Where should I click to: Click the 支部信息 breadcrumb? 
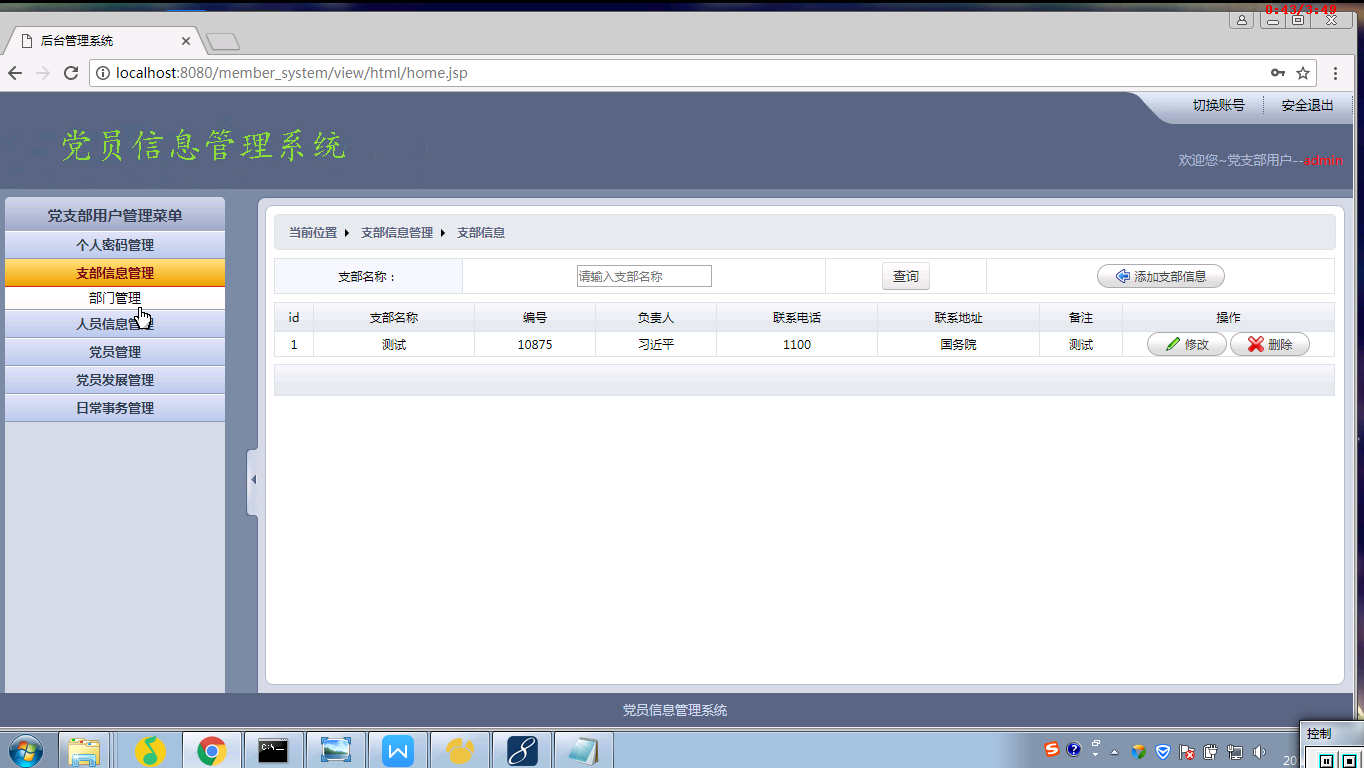(481, 232)
